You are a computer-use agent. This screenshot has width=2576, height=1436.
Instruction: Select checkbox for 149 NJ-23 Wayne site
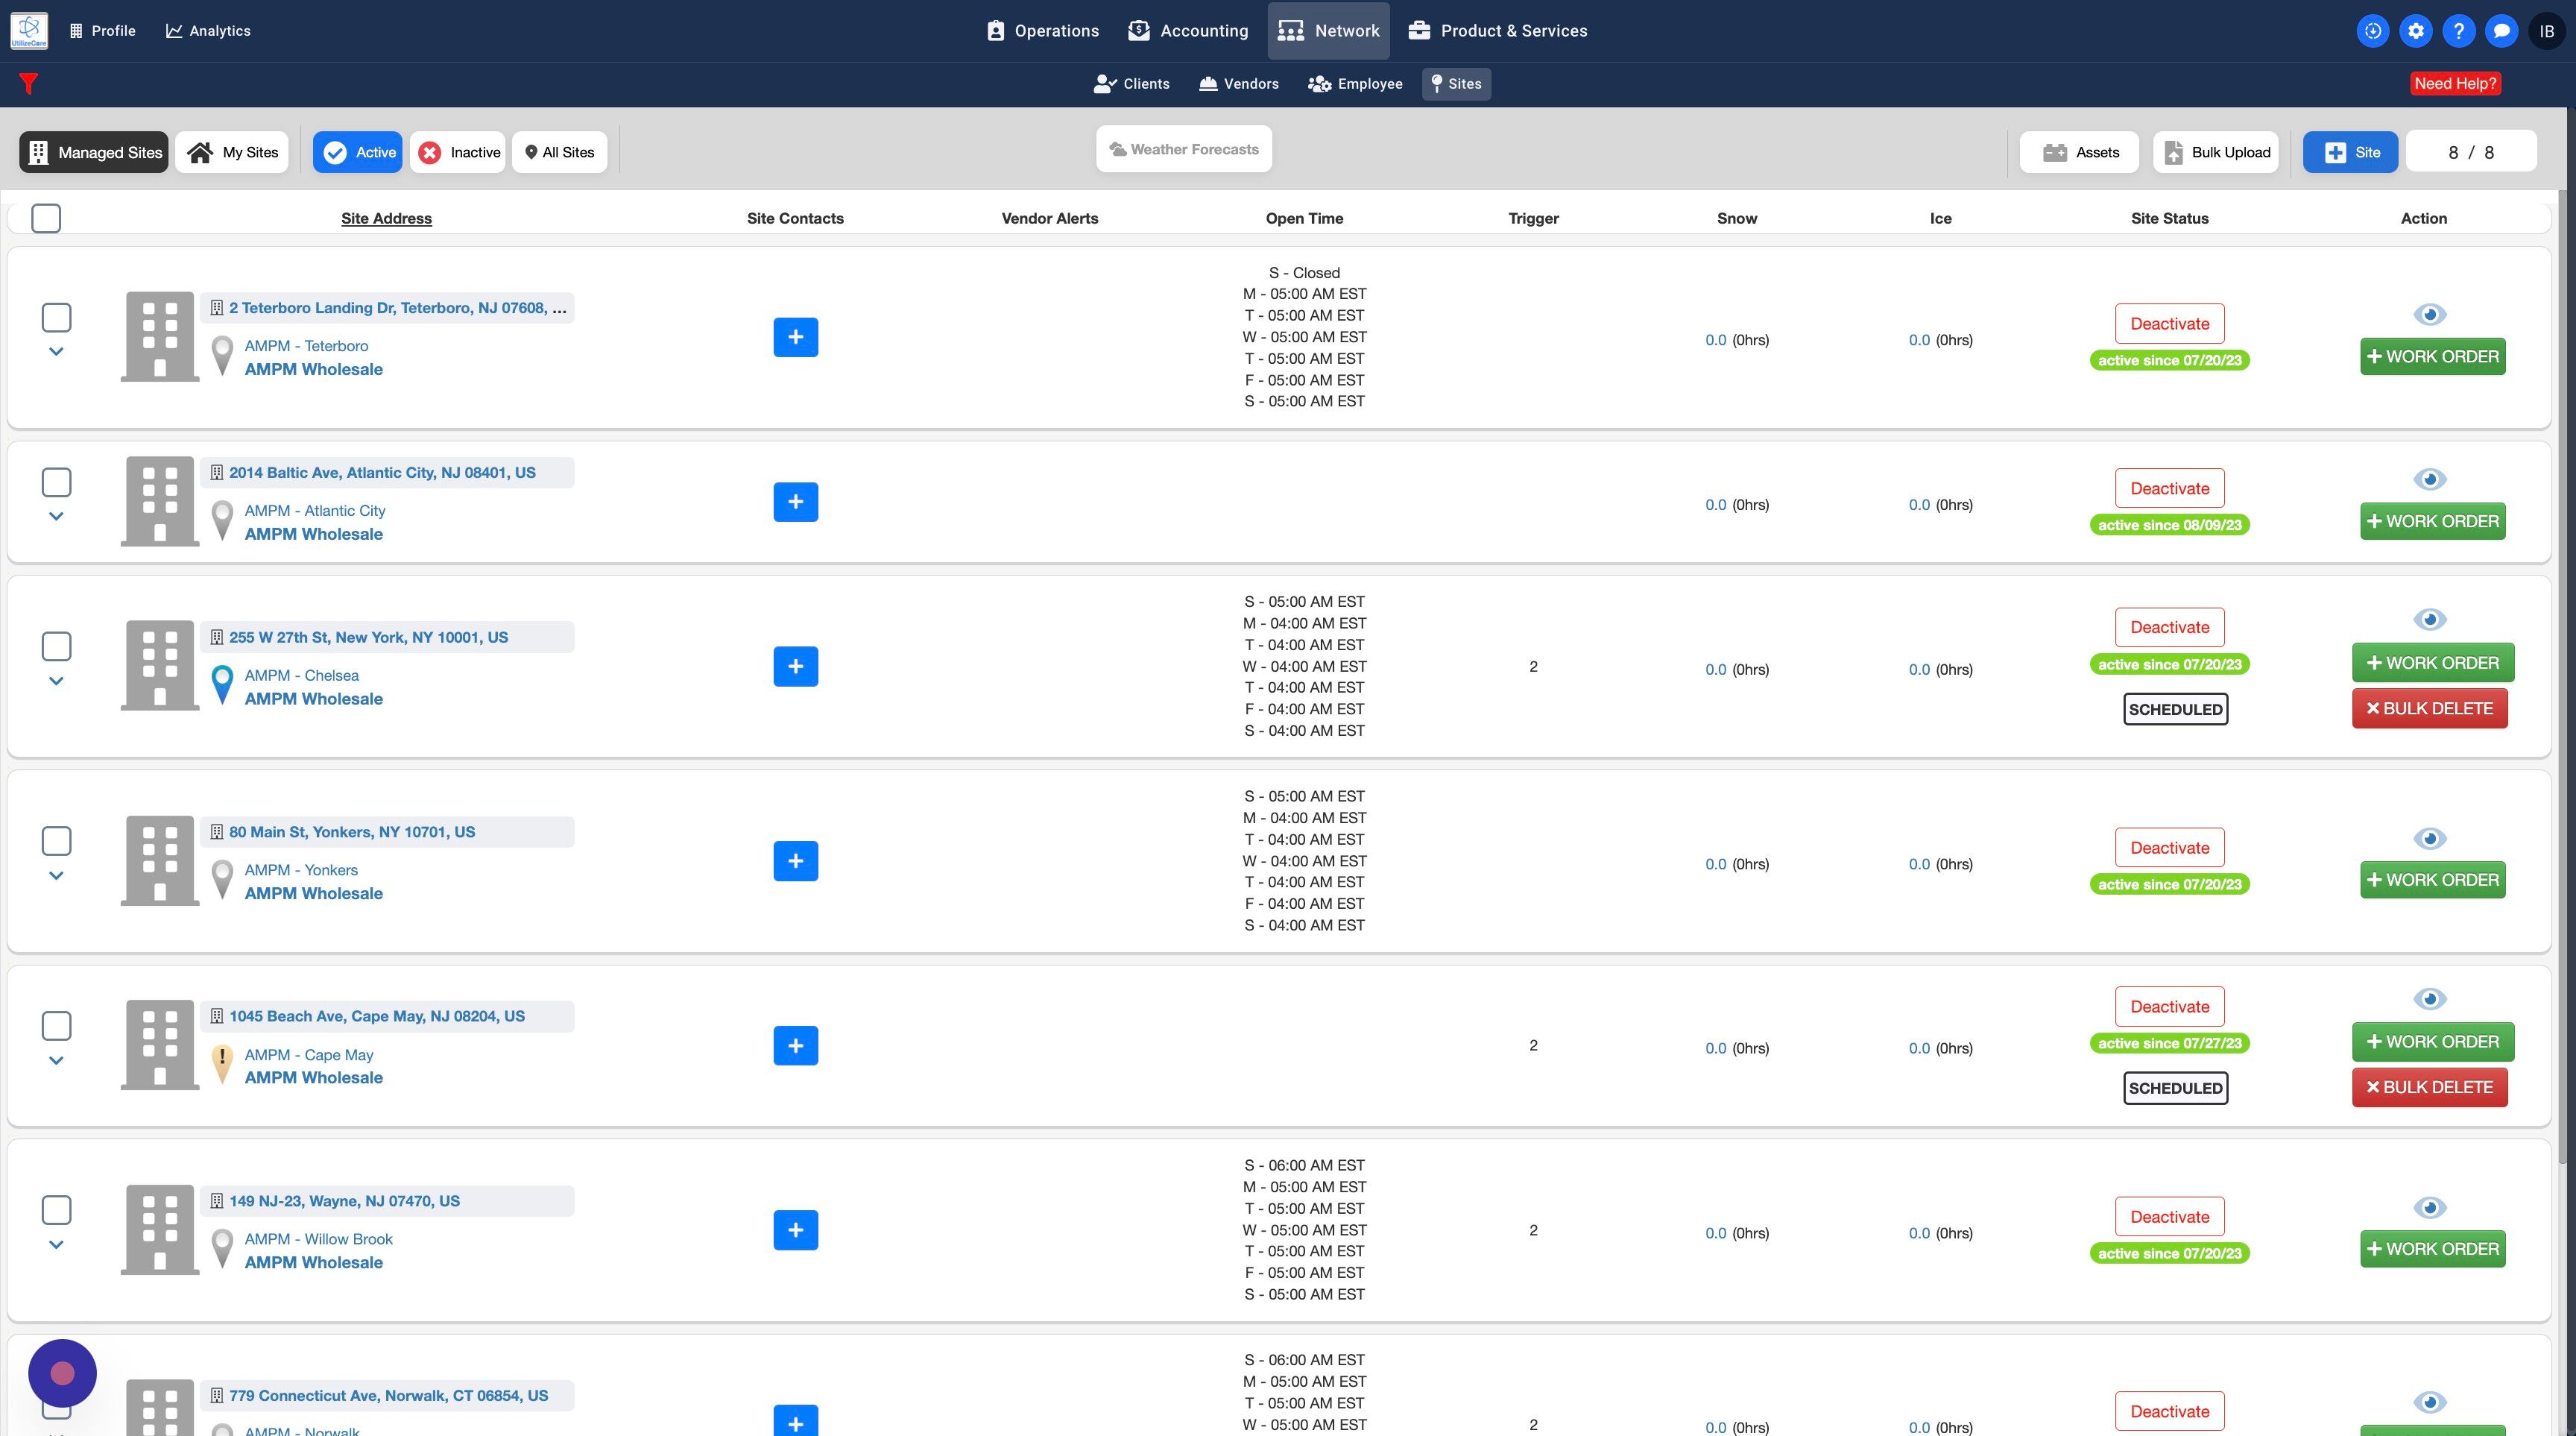point(56,1210)
